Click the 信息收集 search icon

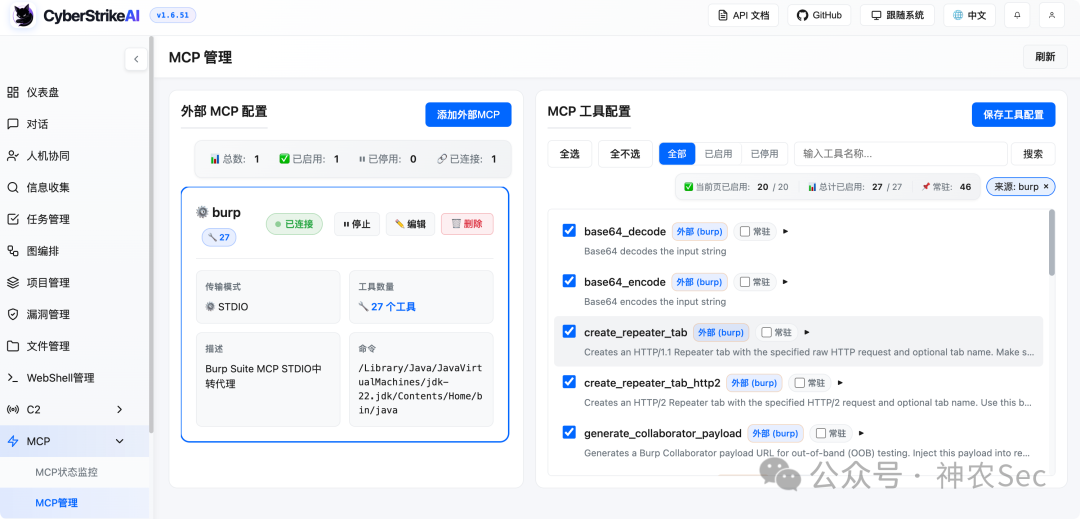pyautogui.click(x=12, y=187)
